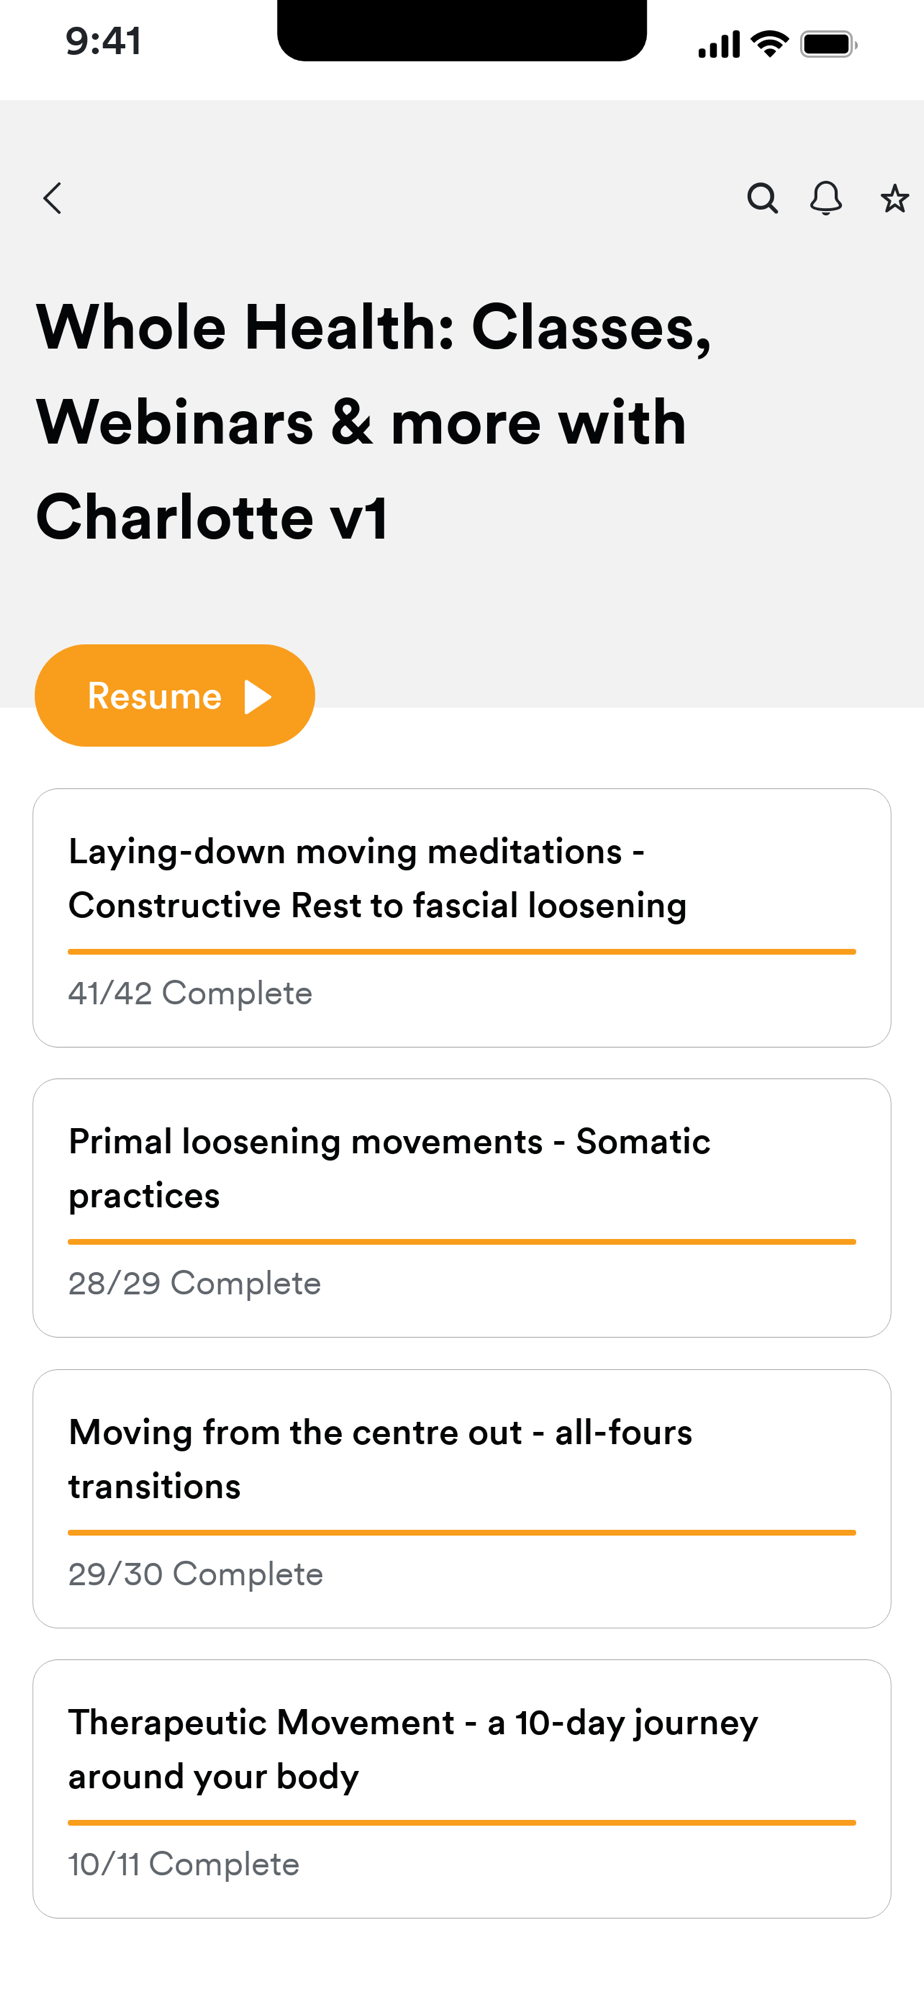Viewport: 924px width, 2000px height.
Task: Open search with magnifier icon
Action: click(x=762, y=198)
